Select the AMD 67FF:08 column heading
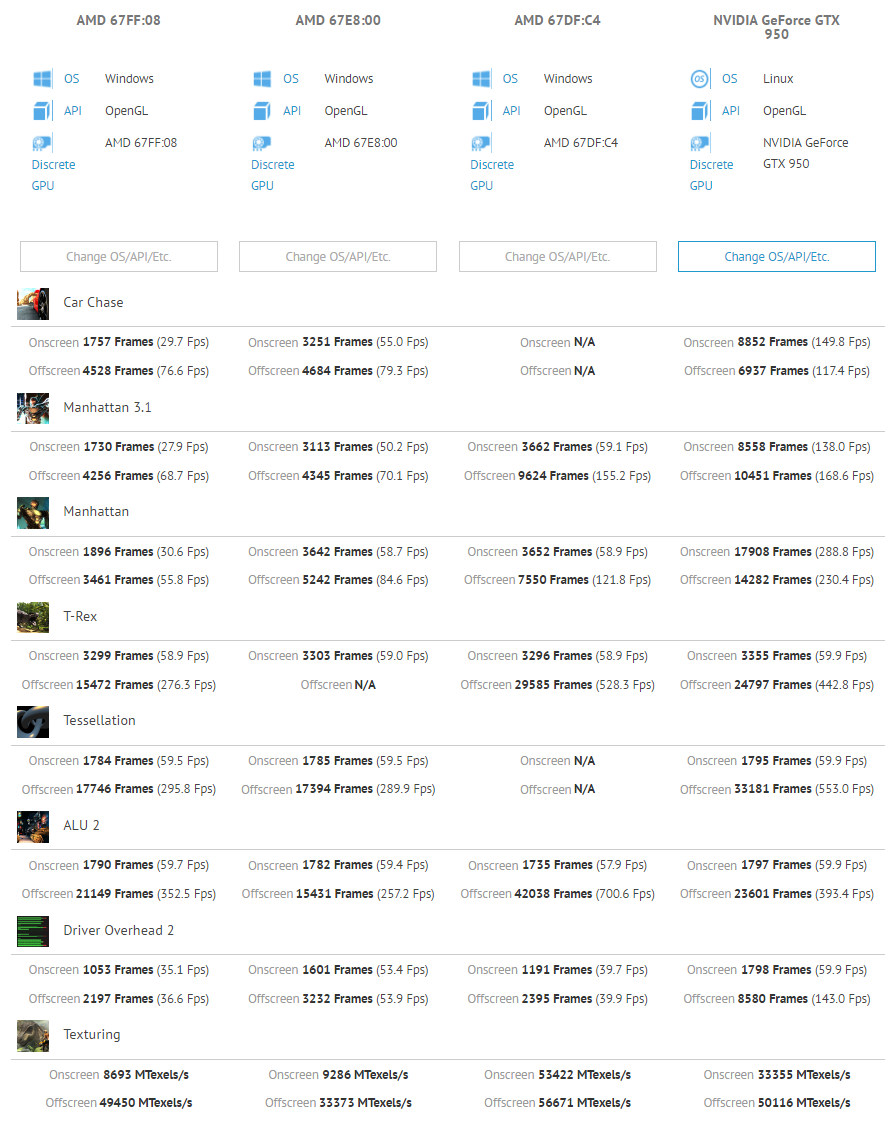This screenshot has width=885, height=1122. pos(119,20)
